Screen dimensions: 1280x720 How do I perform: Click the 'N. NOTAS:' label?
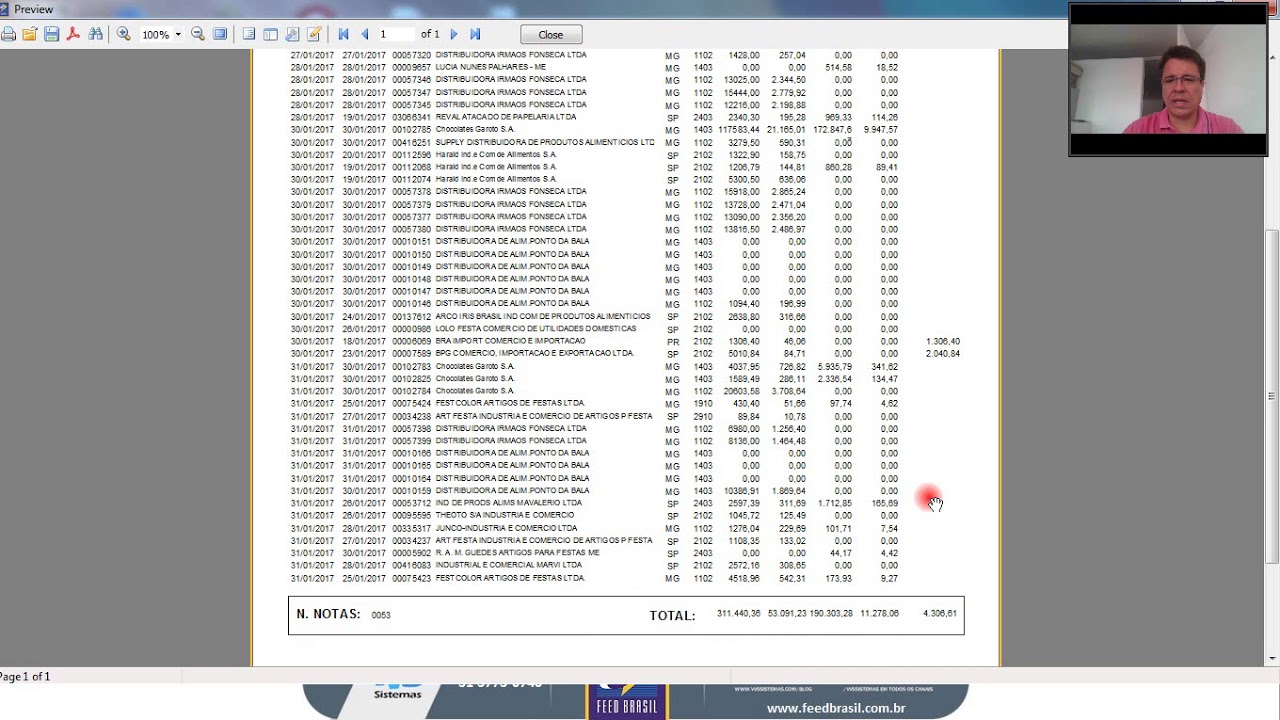[x=328, y=614]
